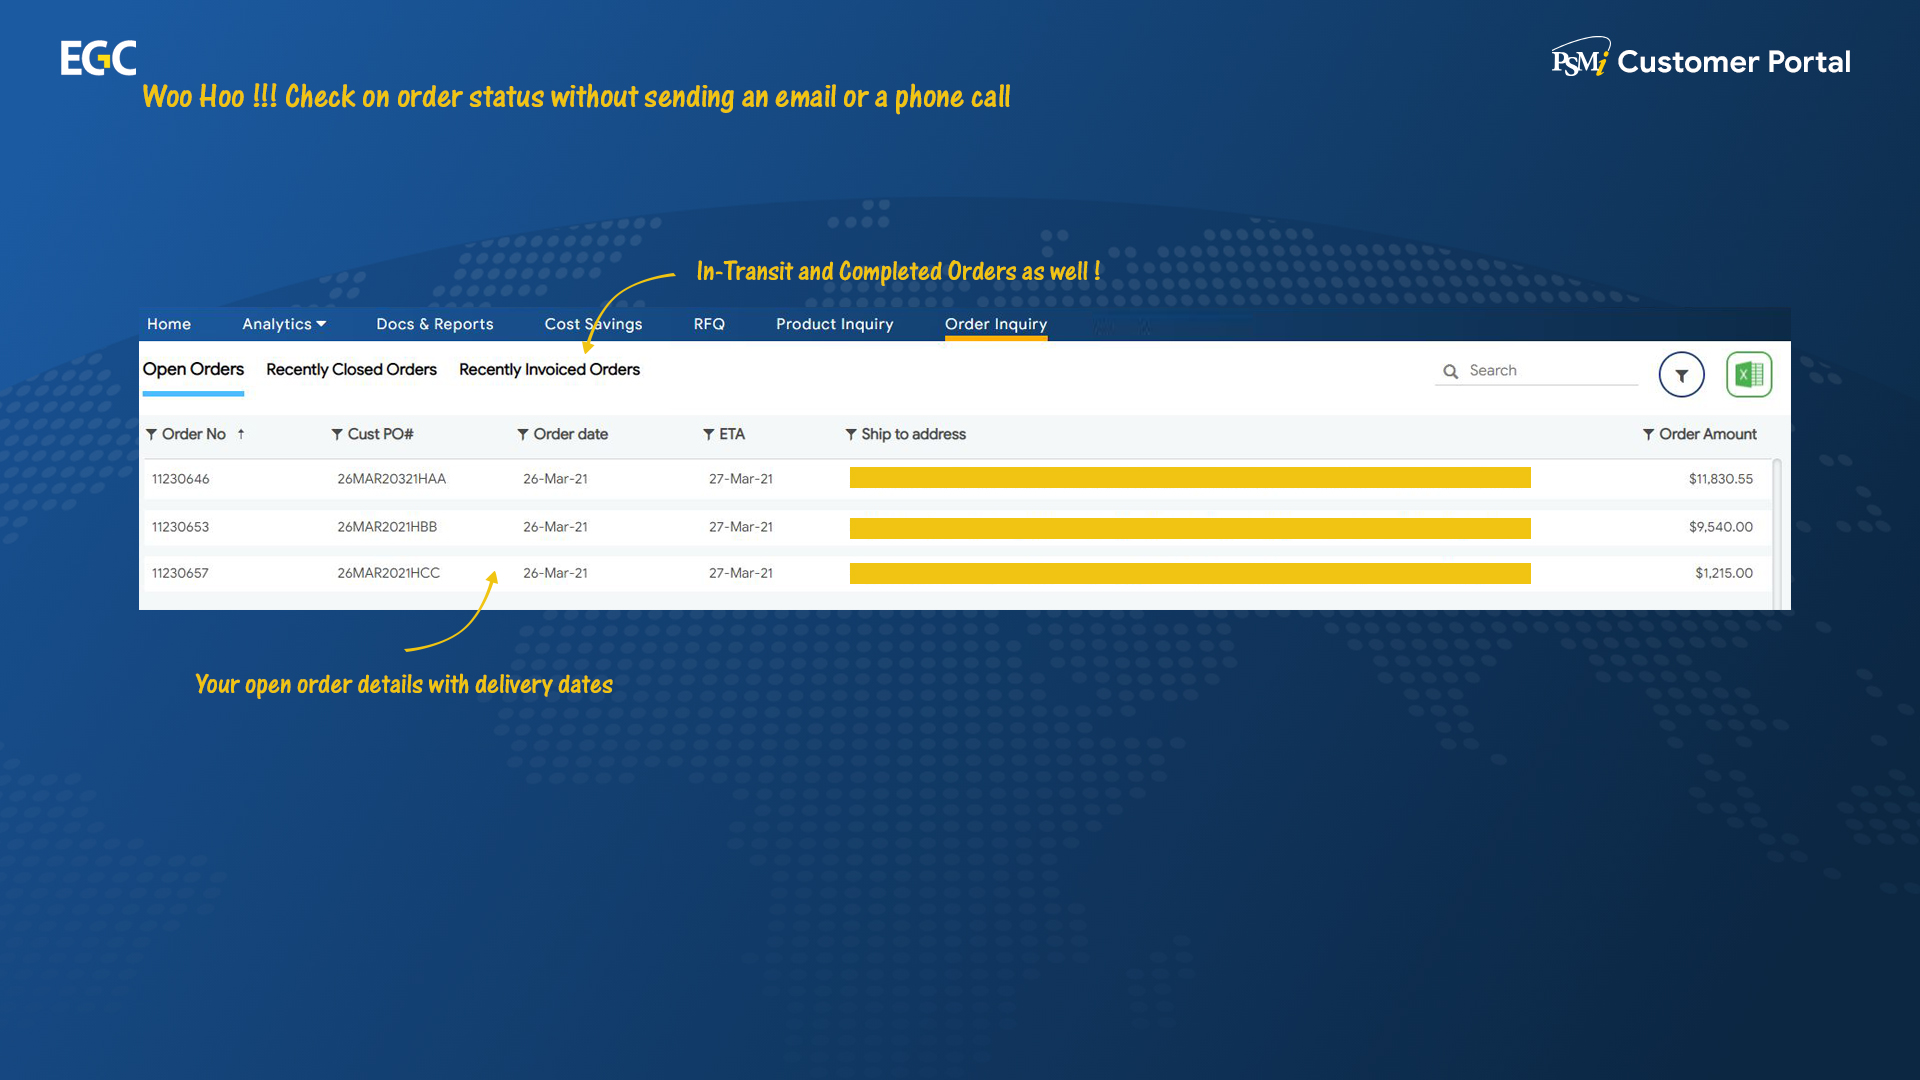Expand the Analytics dropdown menu
The image size is (1920, 1080).
[284, 324]
